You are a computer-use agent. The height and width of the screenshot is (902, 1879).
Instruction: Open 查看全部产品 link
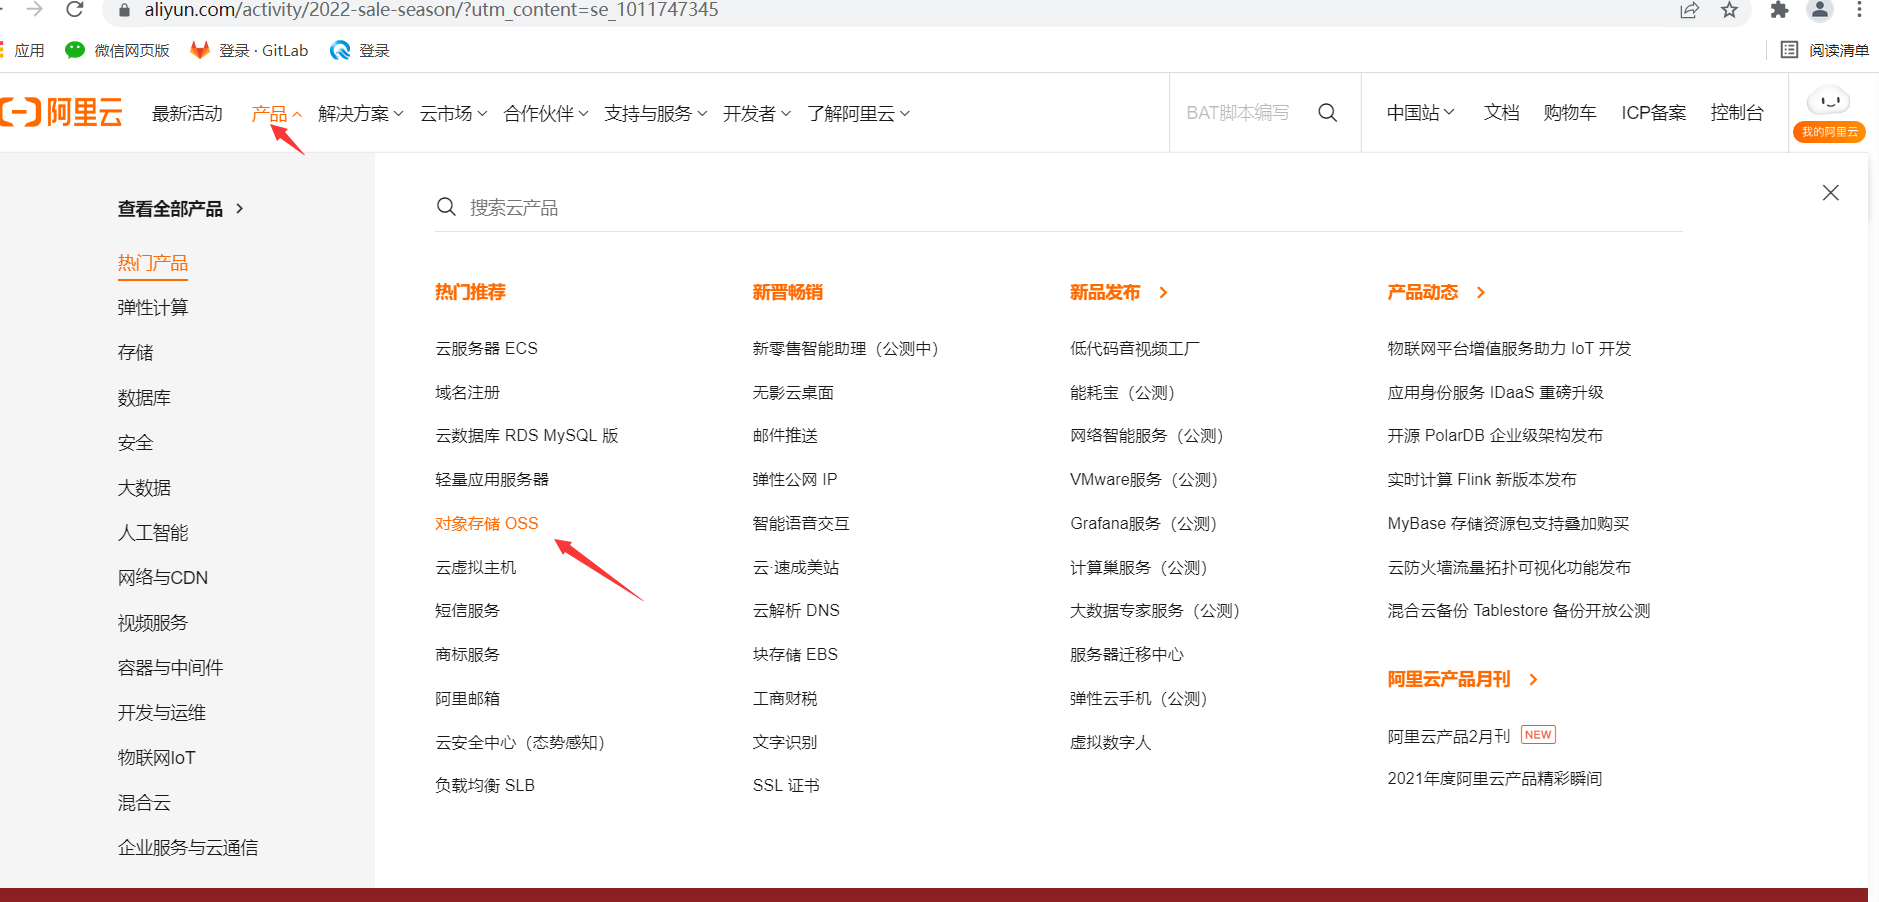181,209
